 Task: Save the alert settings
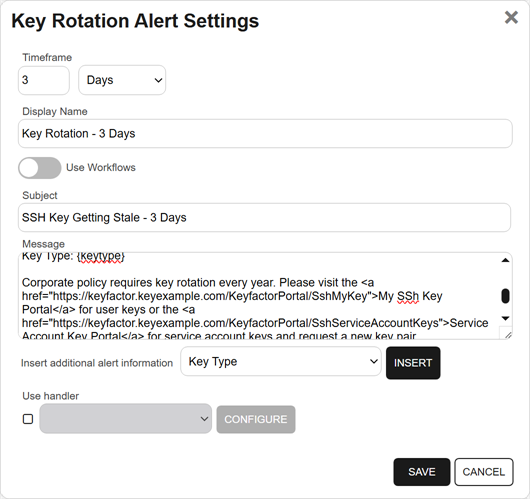click(x=421, y=472)
